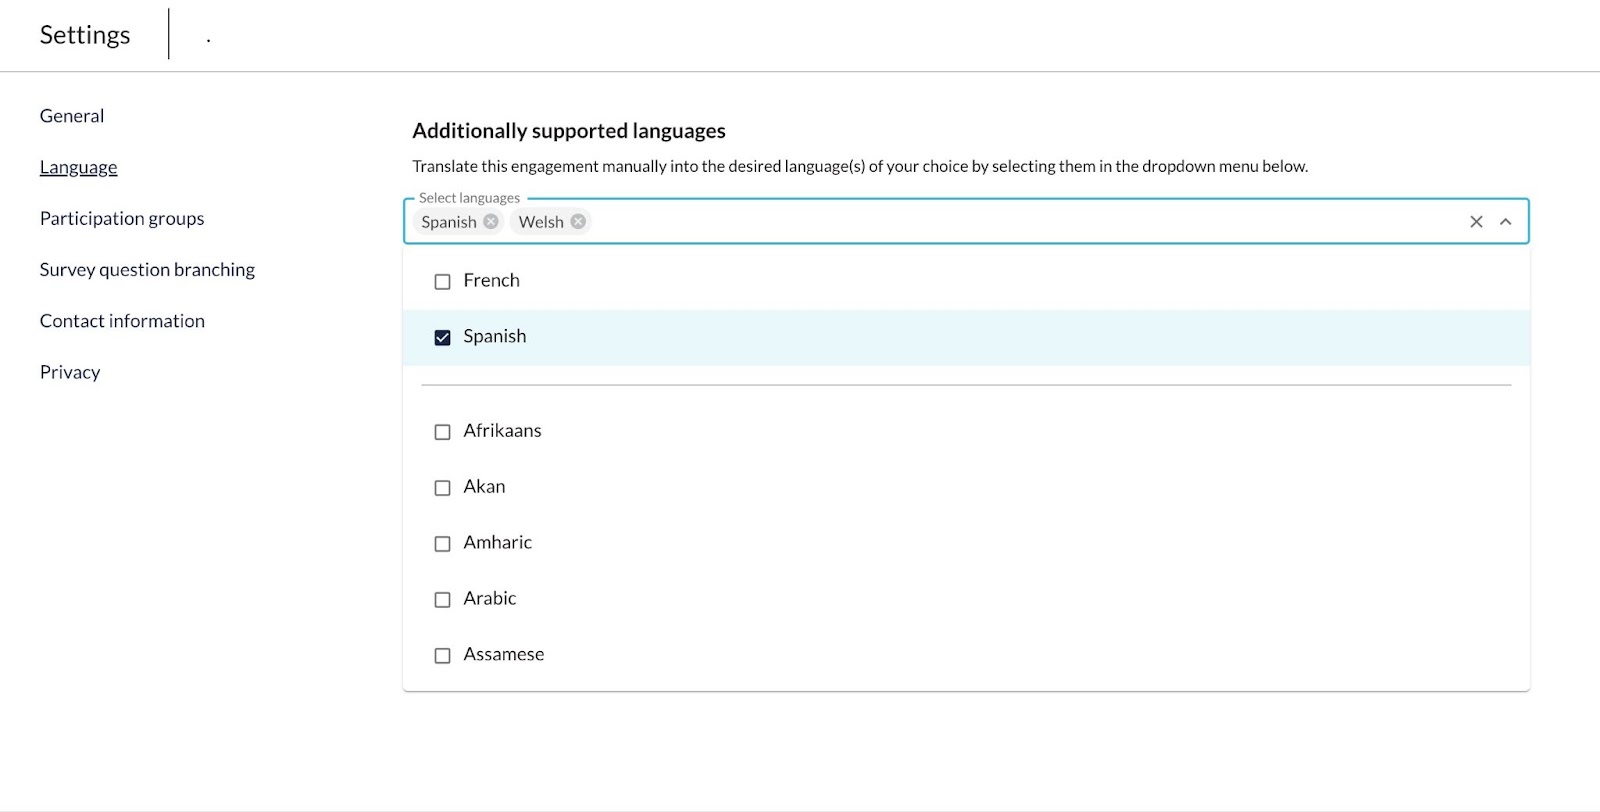Tick the Akan checkbox
Screen dimensions: 1600x812
[442, 488]
